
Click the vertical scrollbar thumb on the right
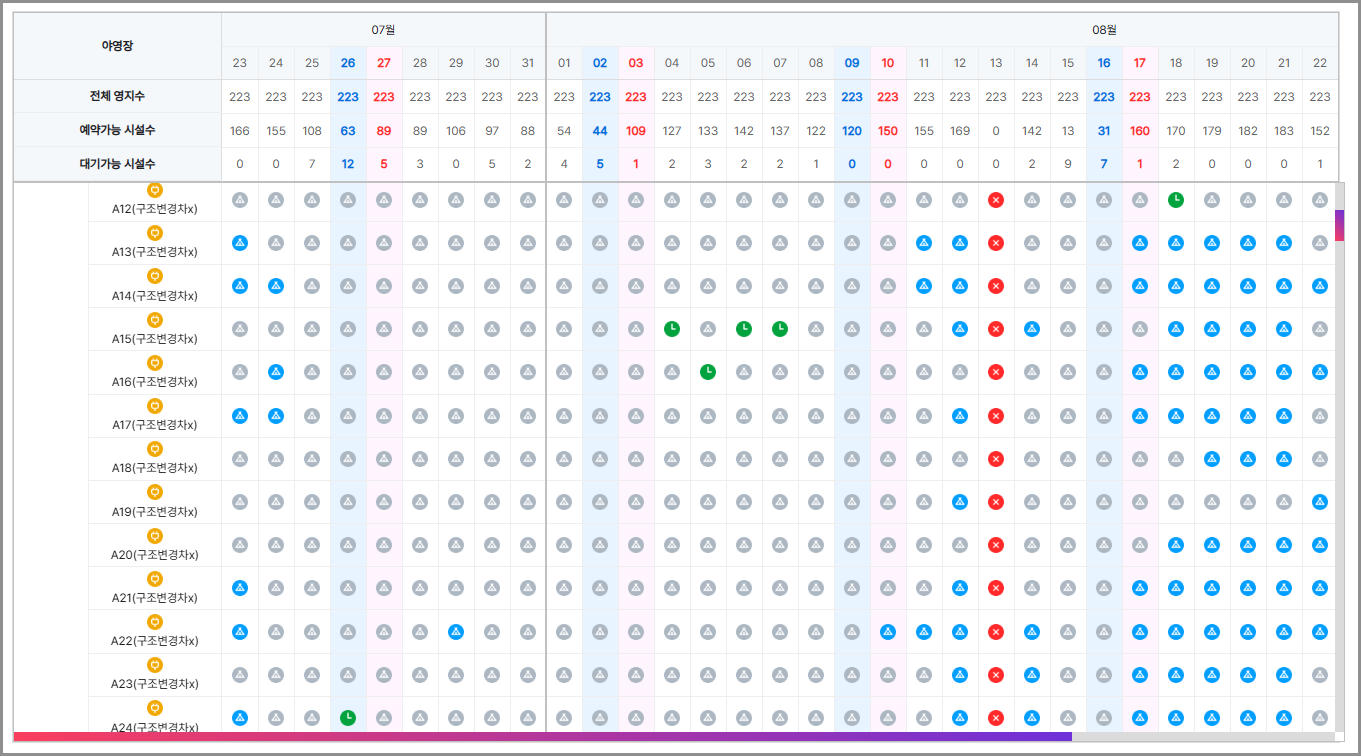point(1340,225)
